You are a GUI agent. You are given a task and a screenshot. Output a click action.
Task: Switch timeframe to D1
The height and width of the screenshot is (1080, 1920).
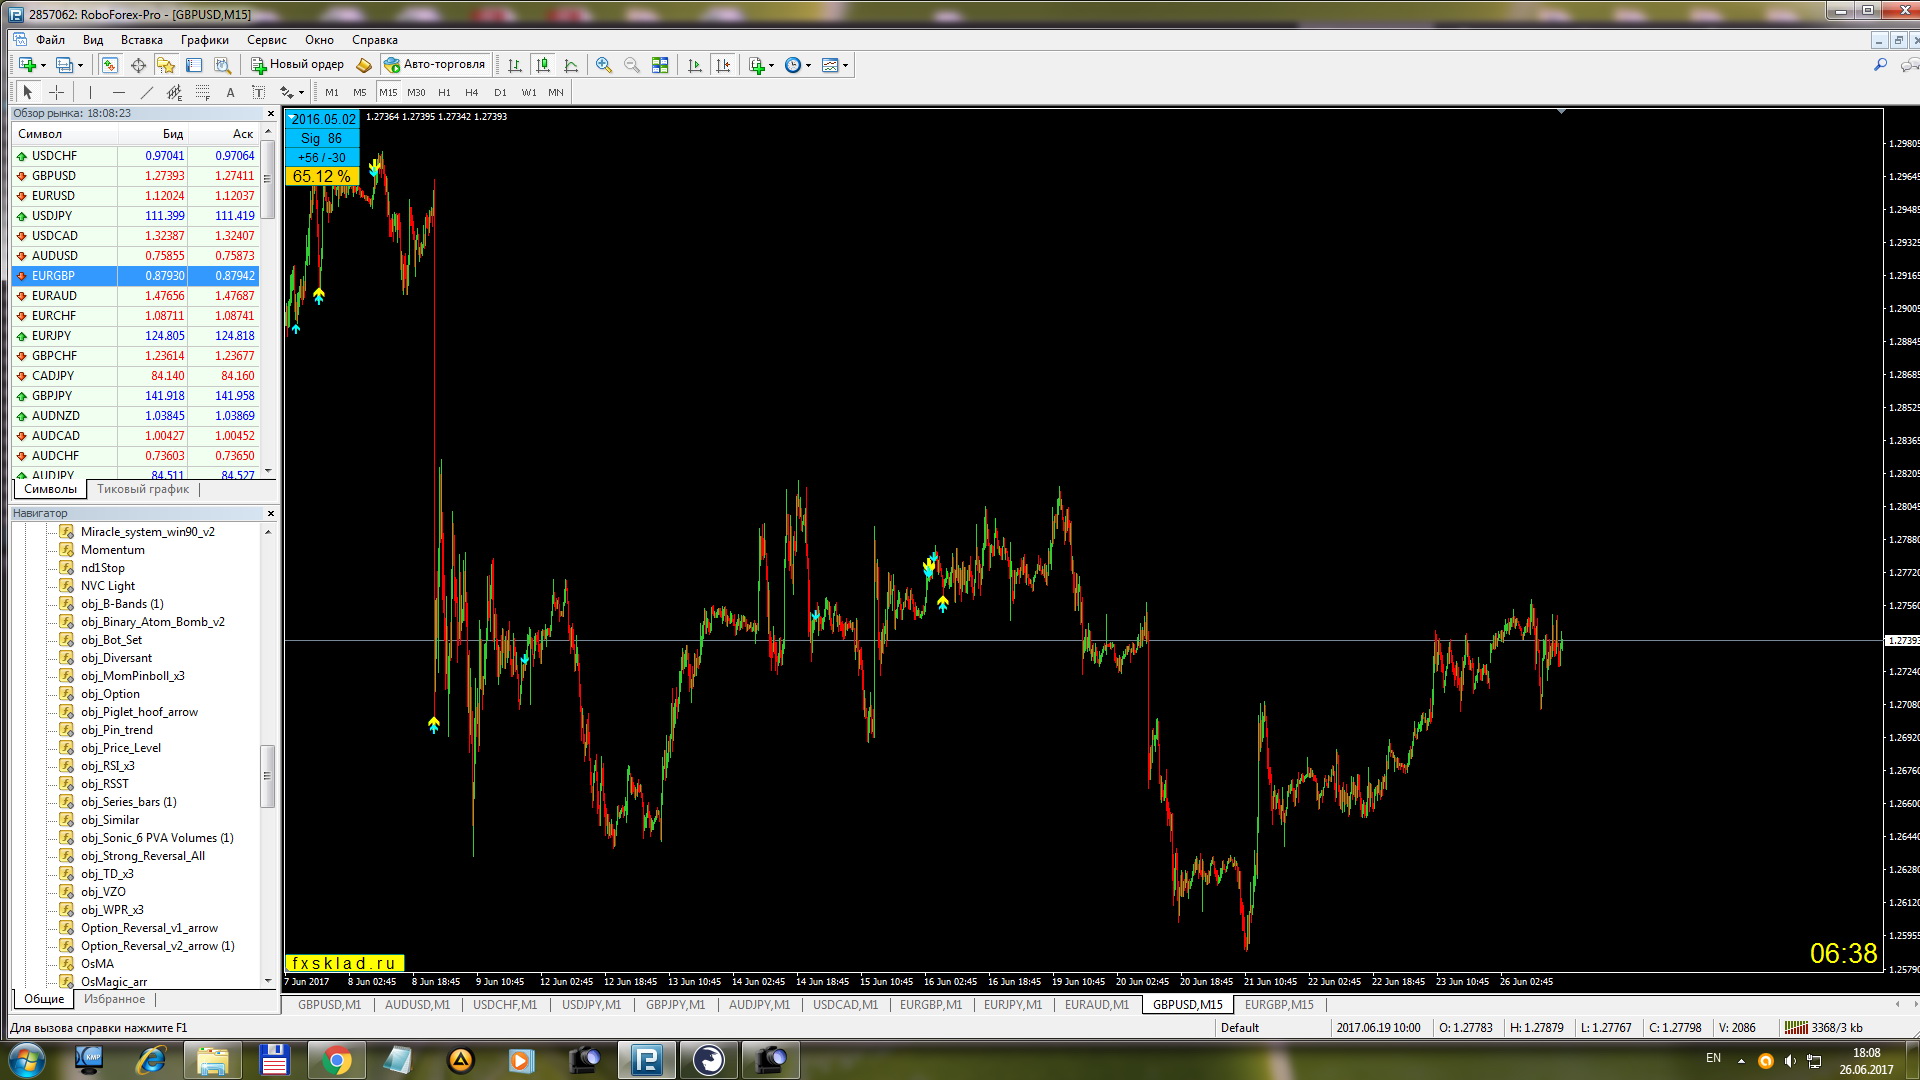click(x=500, y=92)
